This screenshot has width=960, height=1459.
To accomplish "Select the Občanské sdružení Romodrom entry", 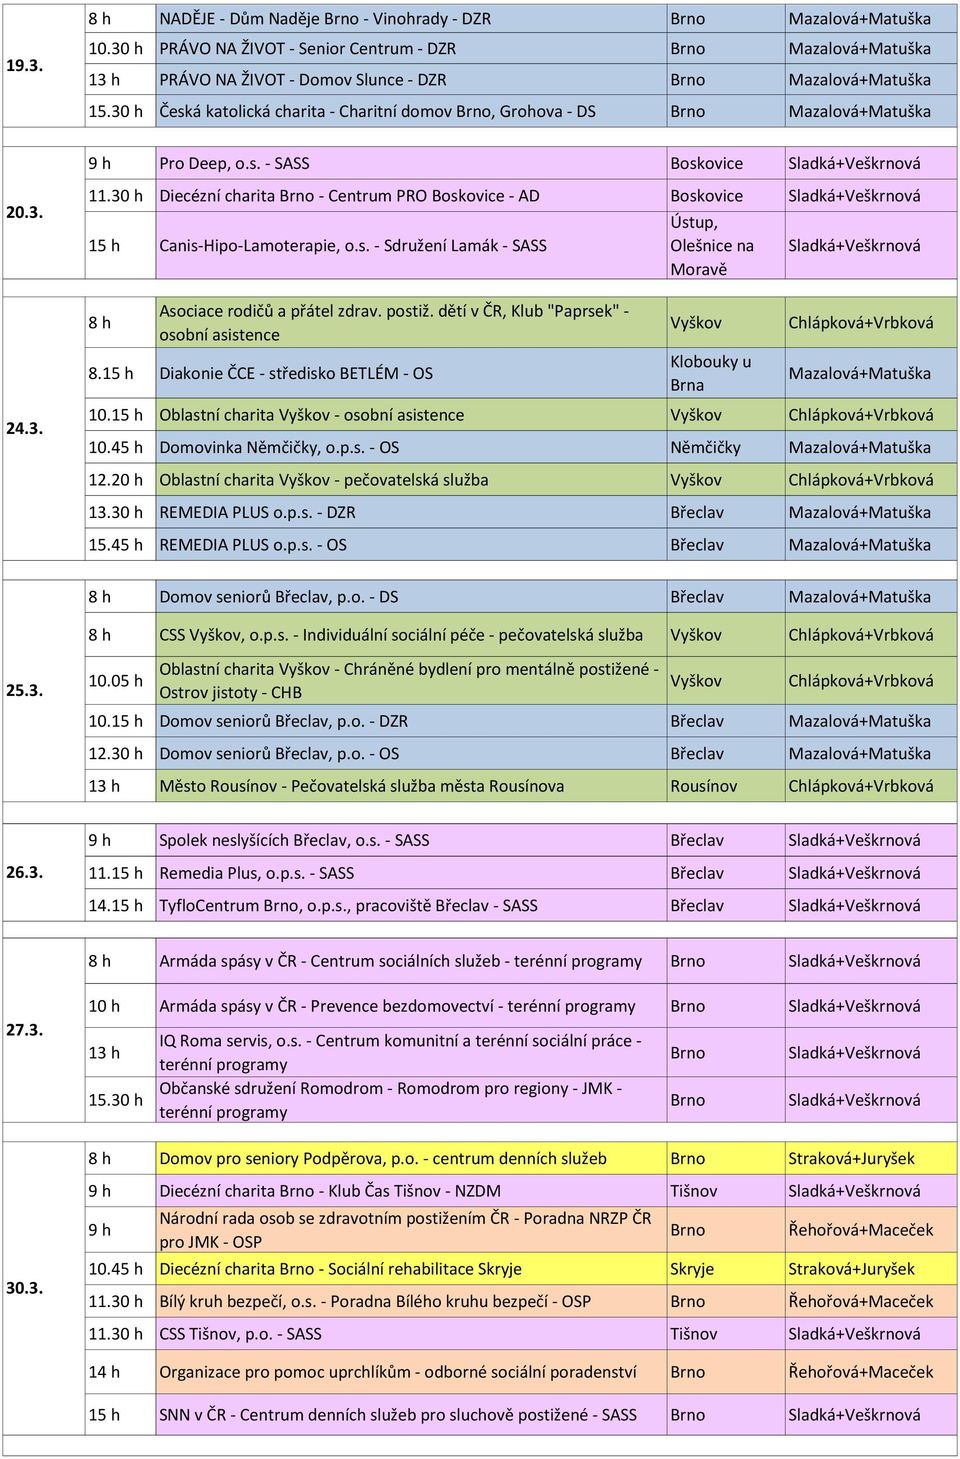I will pyautogui.click(x=390, y=1100).
